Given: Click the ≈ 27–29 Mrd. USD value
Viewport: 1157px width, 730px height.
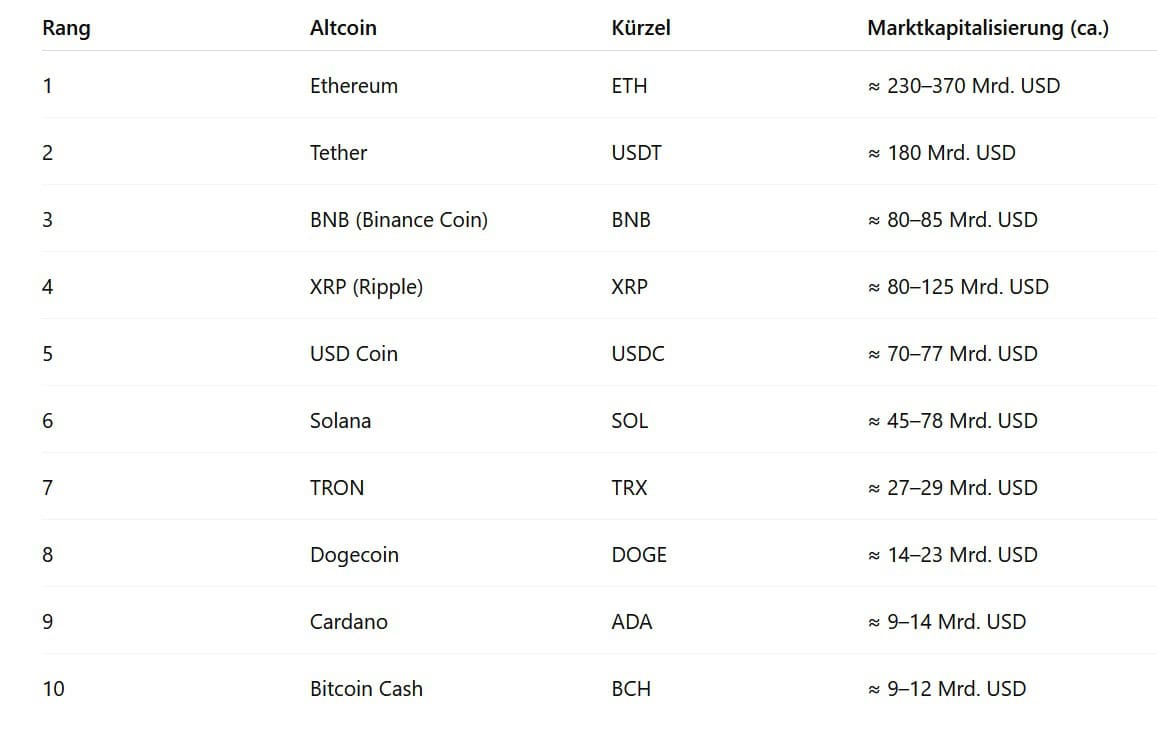Looking at the screenshot, I should pyautogui.click(x=953, y=488).
